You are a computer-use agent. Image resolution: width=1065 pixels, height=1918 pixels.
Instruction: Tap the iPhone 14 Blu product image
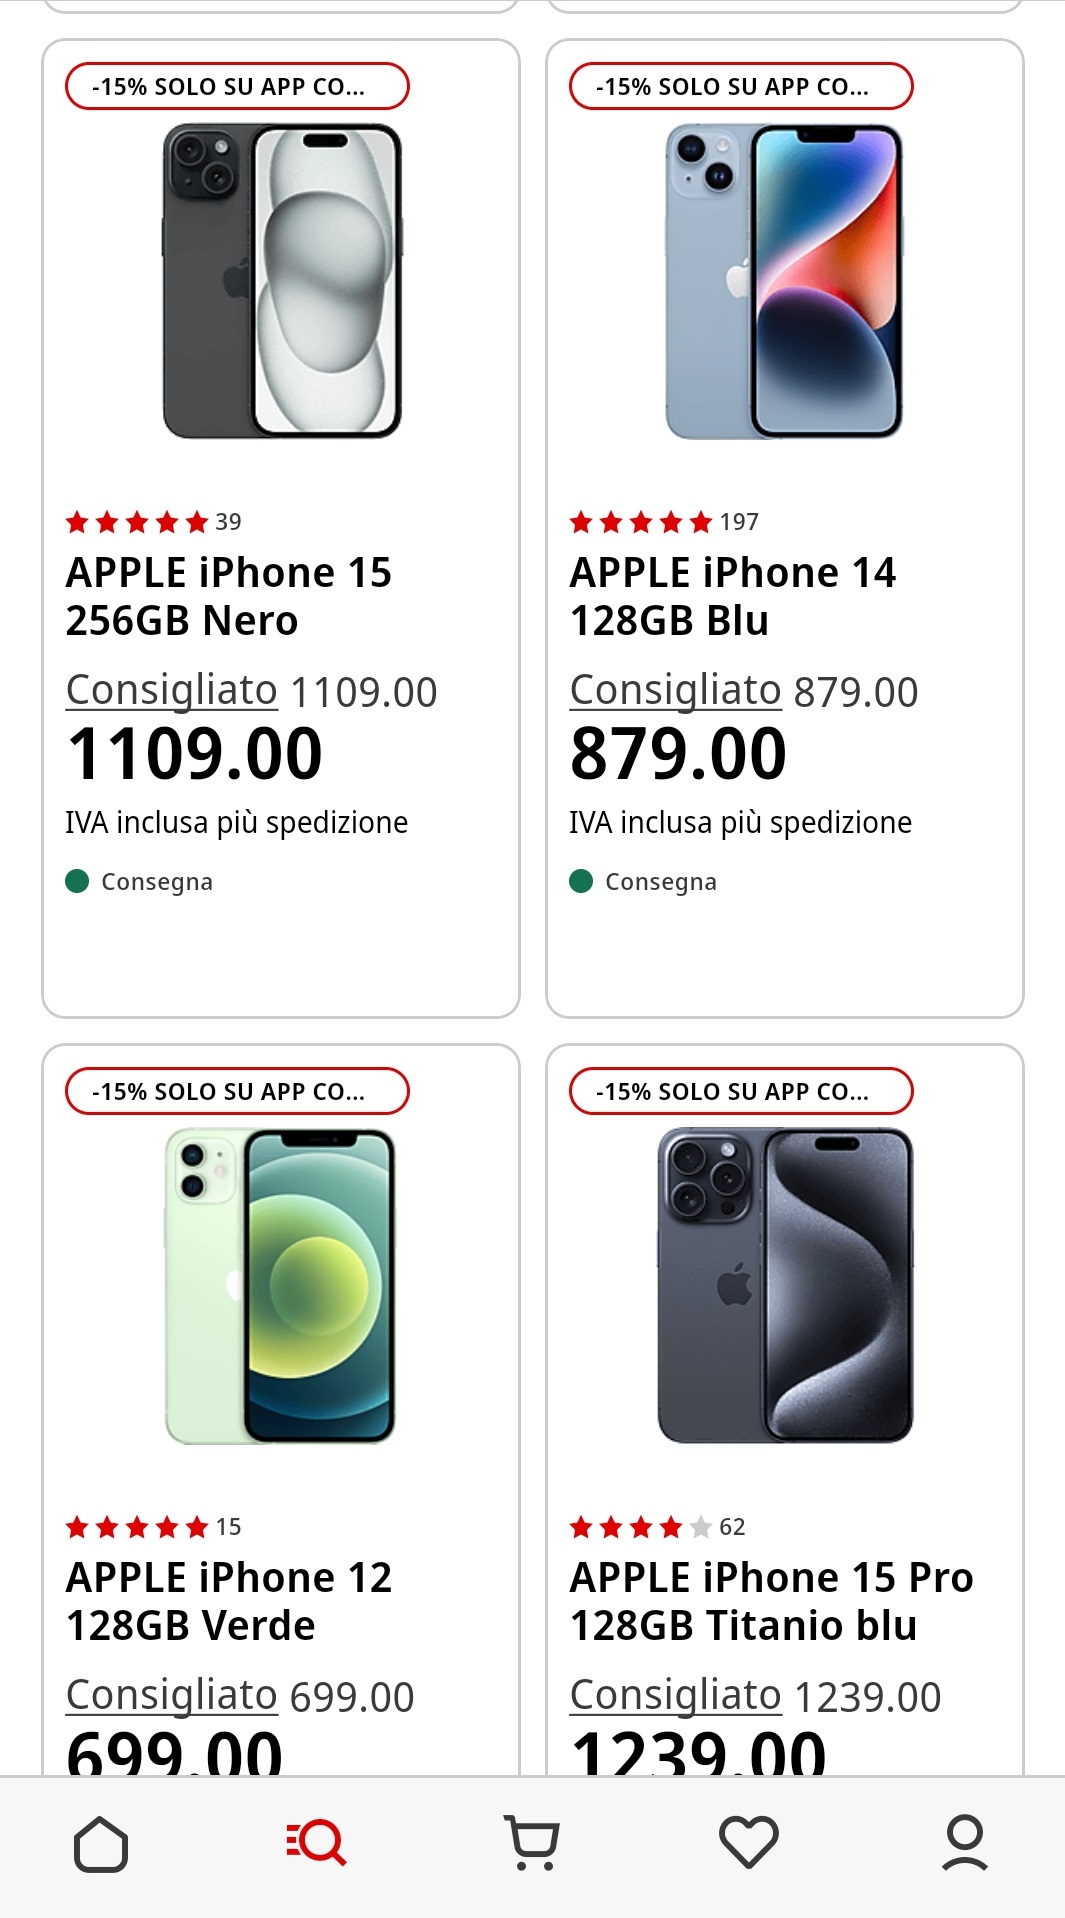(x=785, y=281)
